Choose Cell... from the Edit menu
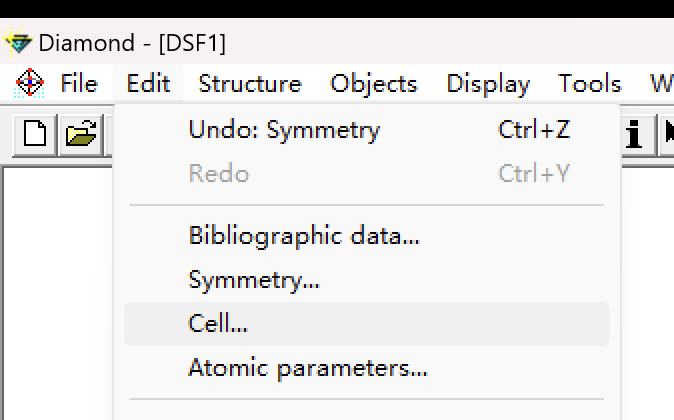674x420 pixels. [x=218, y=324]
